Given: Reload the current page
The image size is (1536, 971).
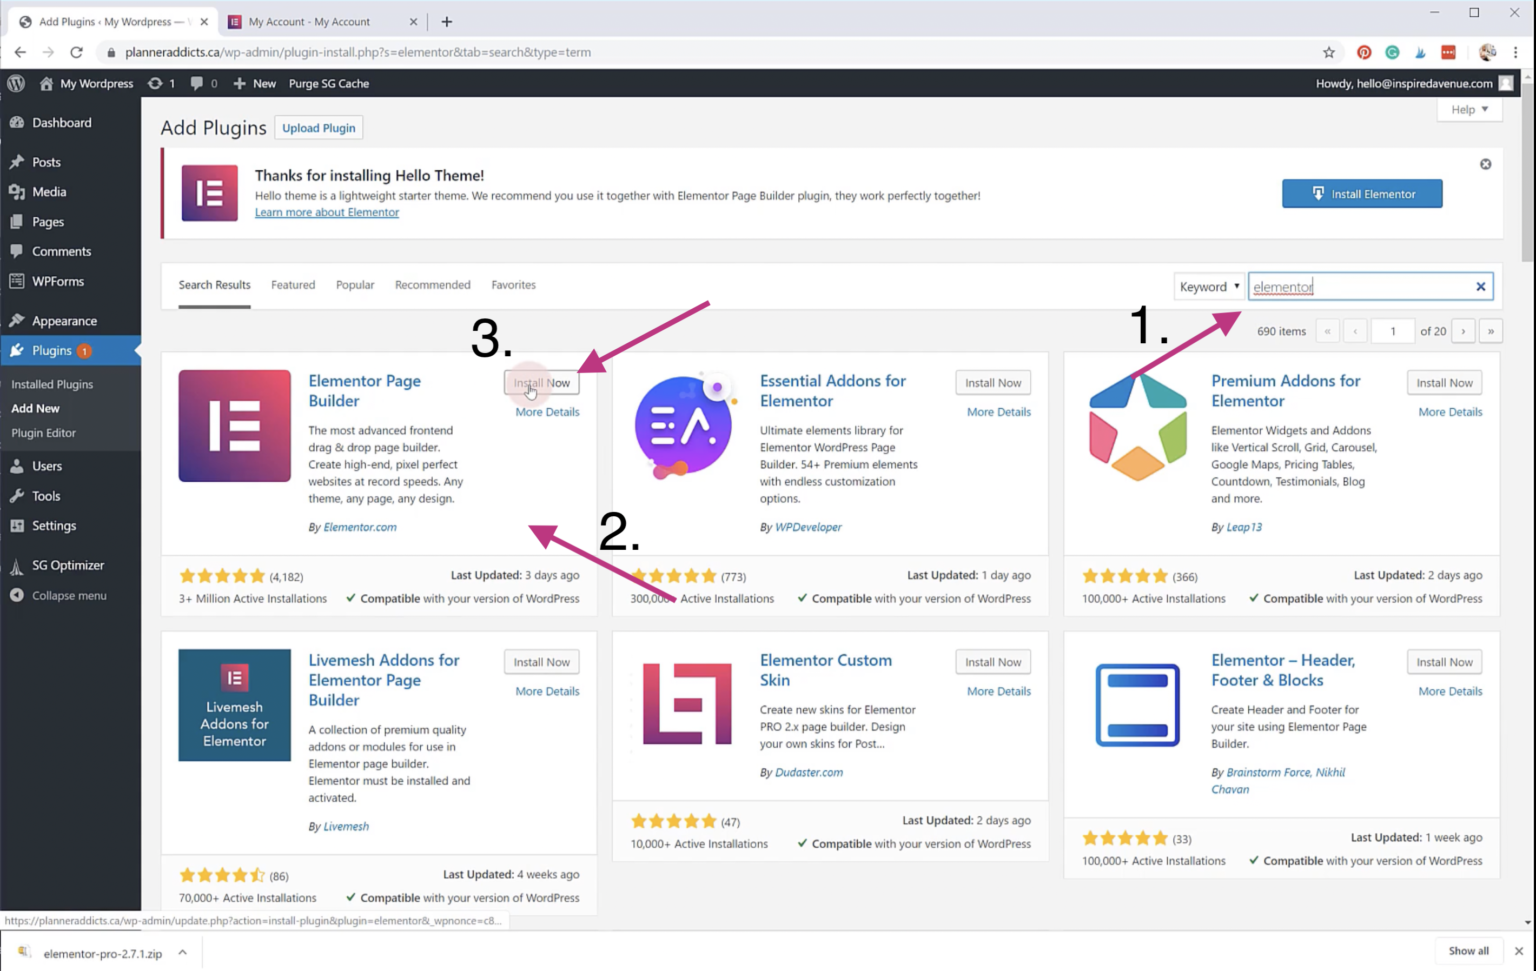Looking at the screenshot, I should (x=76, y=52).
